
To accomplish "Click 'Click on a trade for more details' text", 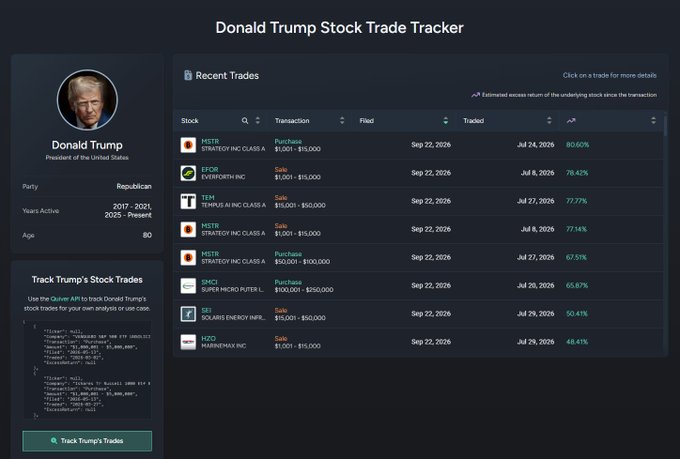I will [x=609, y=75].
